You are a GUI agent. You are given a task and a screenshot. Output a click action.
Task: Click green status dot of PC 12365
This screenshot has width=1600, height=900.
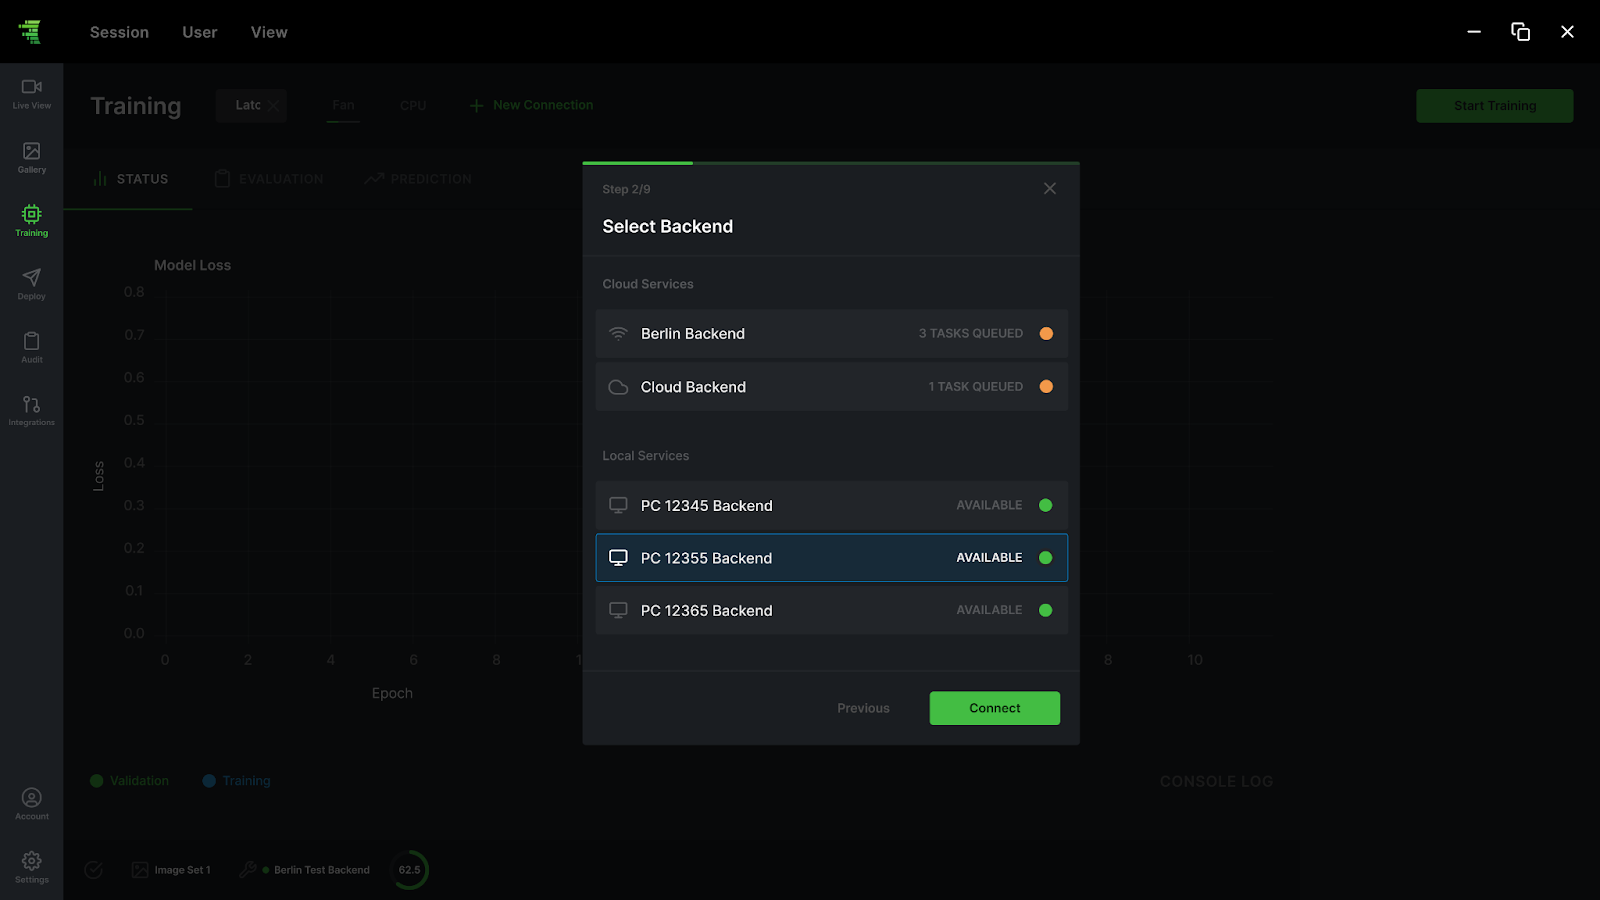click(x=1046, y=610)
